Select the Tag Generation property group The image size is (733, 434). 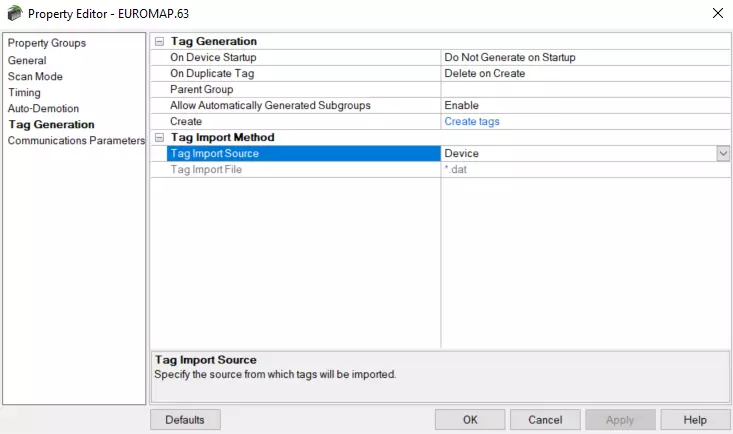51,125
